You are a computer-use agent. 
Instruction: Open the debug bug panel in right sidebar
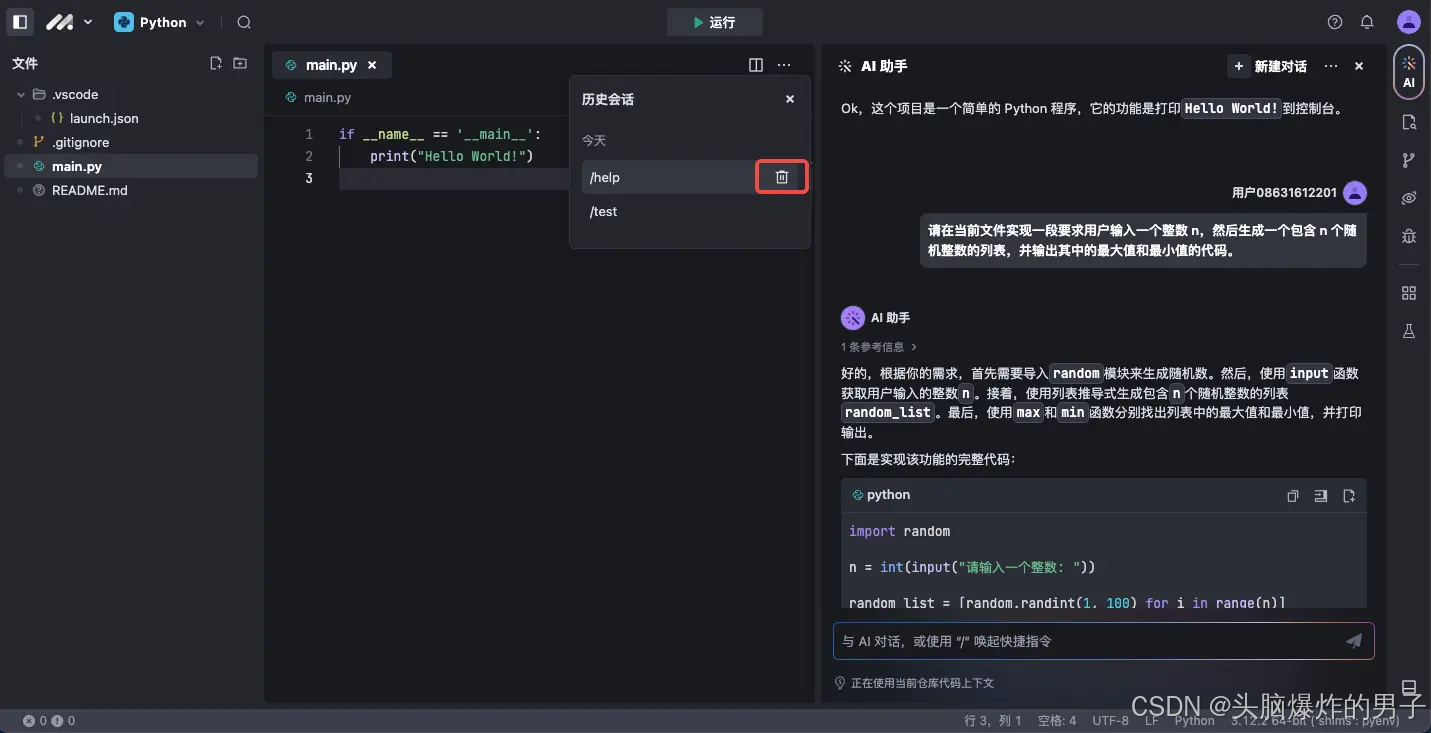coord(1408,236)
